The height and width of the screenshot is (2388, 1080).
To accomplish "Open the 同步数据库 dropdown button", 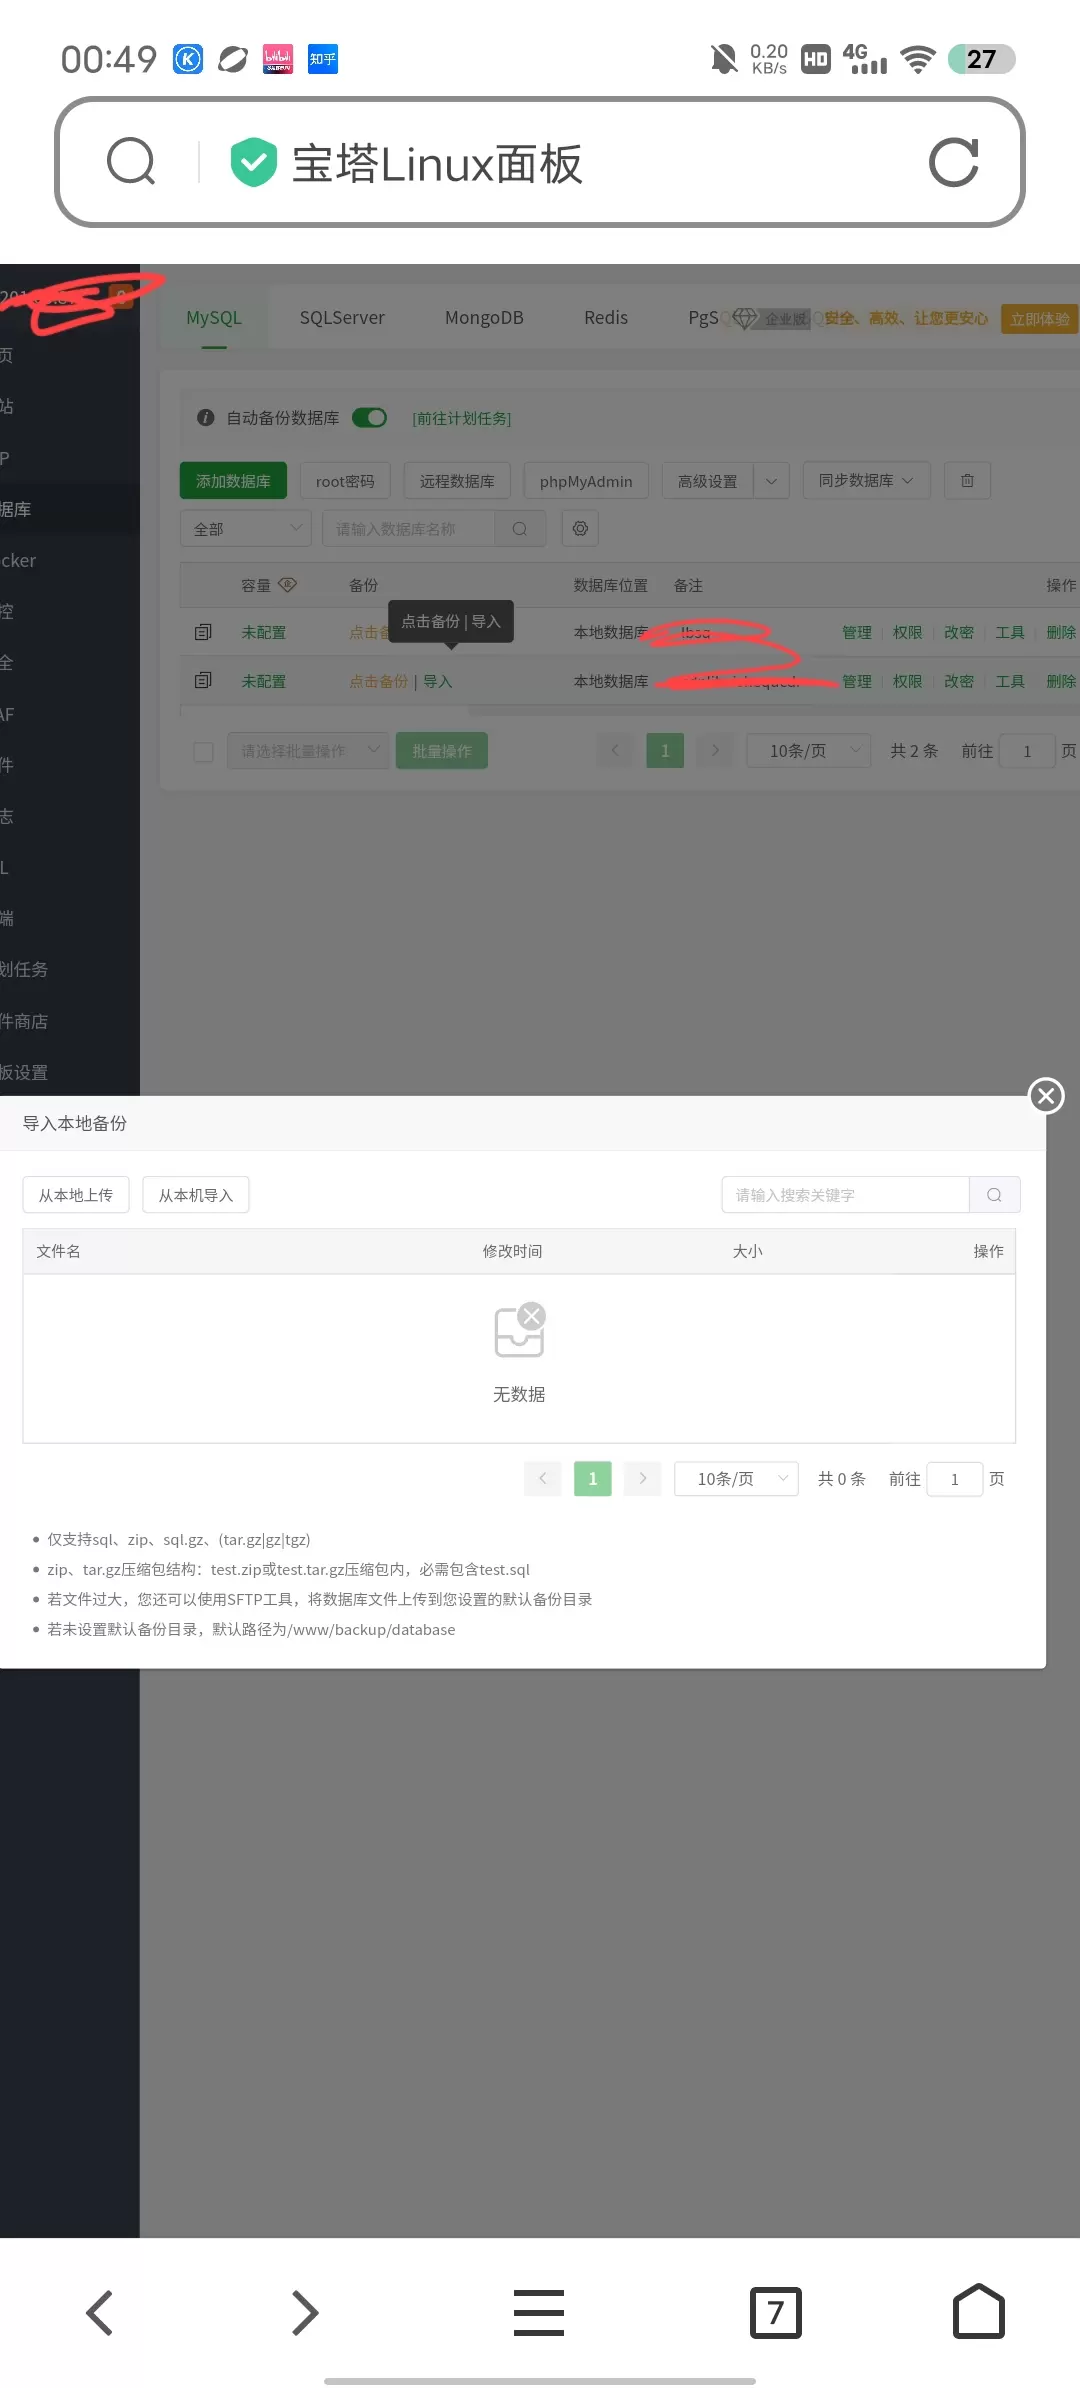I will click(866, 480).
